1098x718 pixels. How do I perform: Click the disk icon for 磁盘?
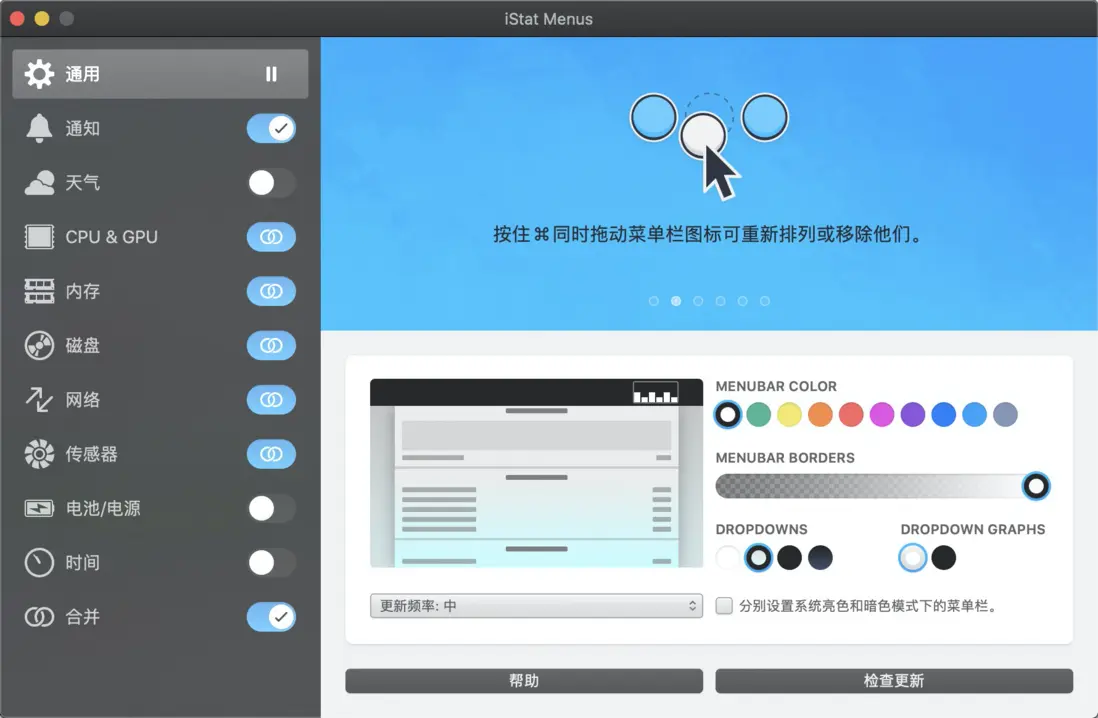click(39, 345)
